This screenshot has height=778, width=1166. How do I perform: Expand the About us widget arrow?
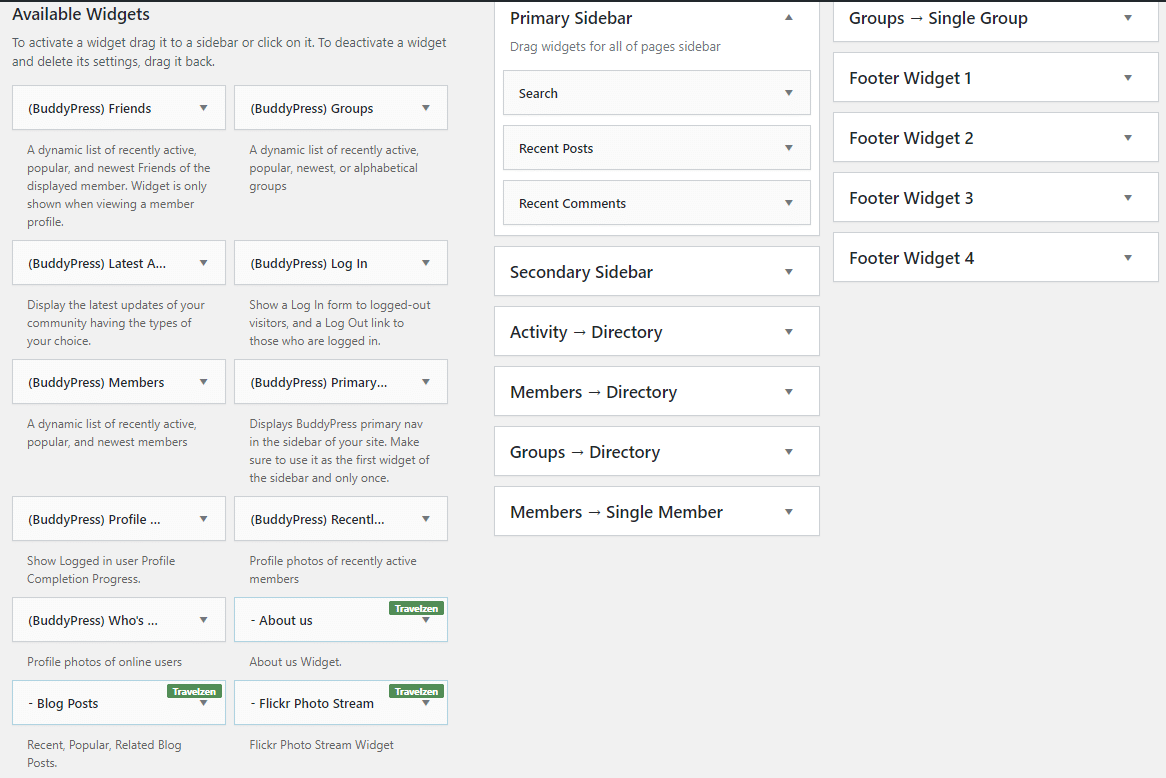tap(425, 620)
